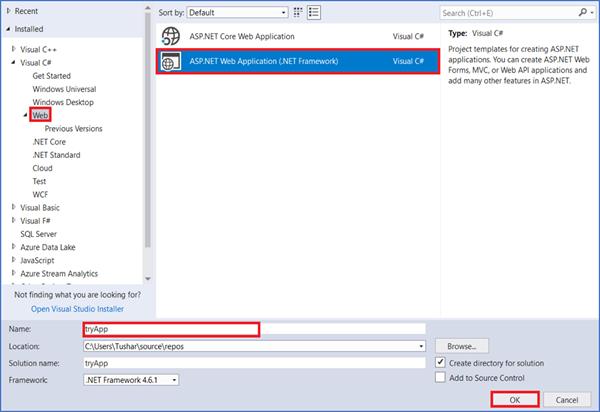Select the Cloud category
600x412 pixels.
[x=42, y=168]
